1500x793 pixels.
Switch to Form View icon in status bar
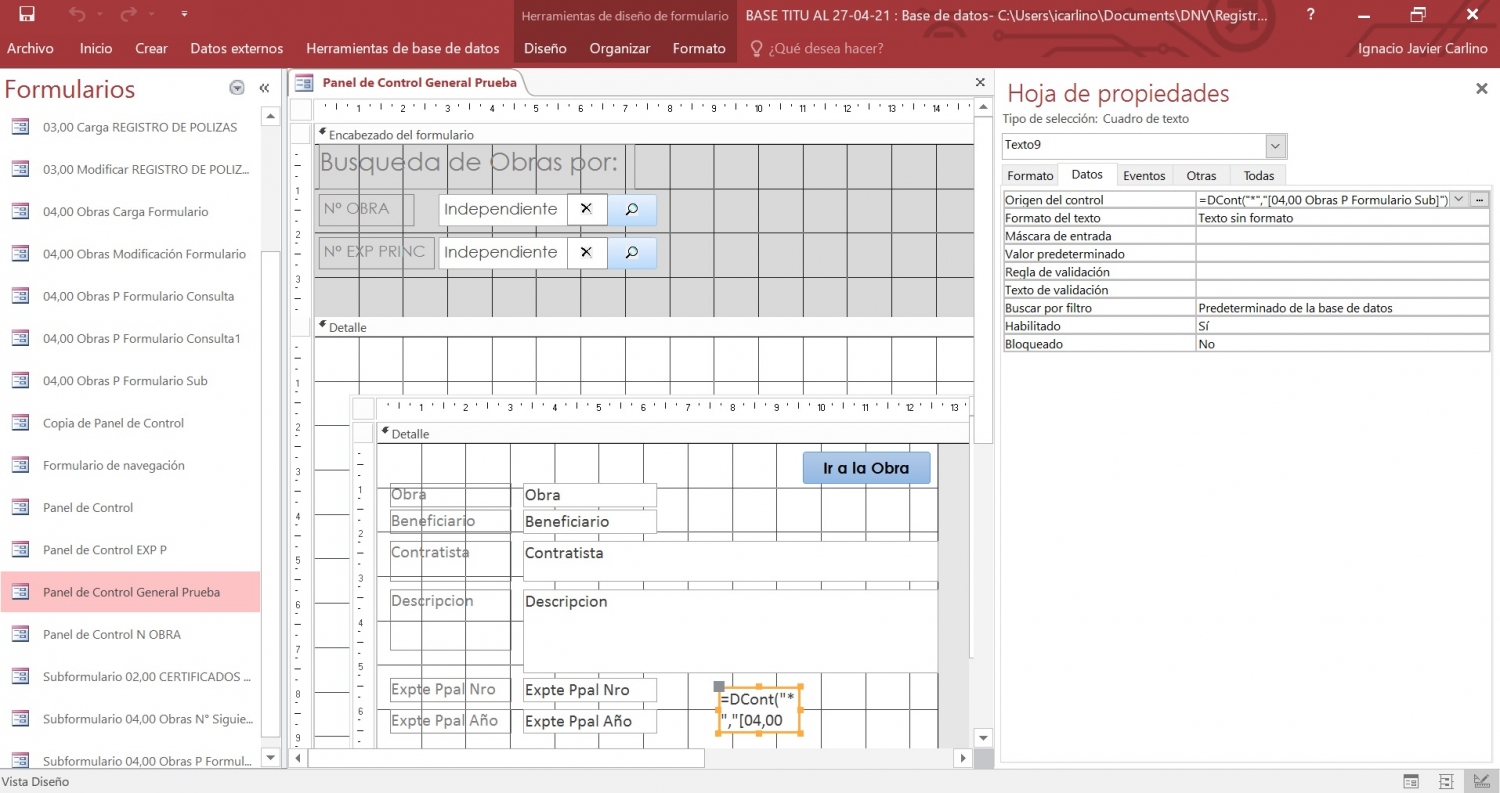tap(1411, 781)
